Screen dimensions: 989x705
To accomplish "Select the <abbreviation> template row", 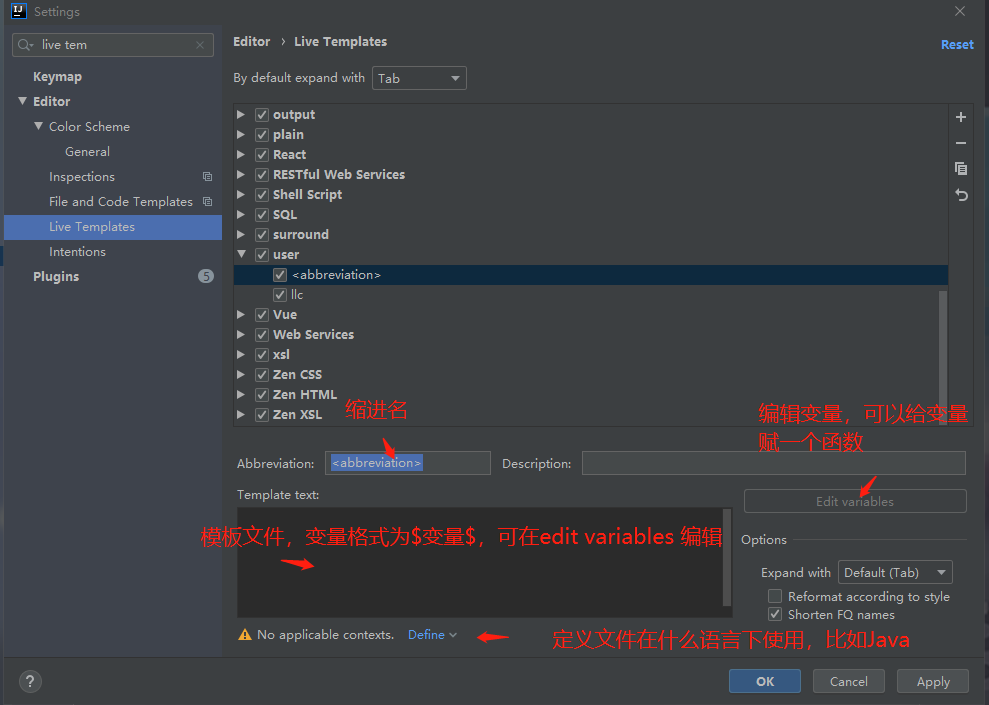I will tap(590, 275).
